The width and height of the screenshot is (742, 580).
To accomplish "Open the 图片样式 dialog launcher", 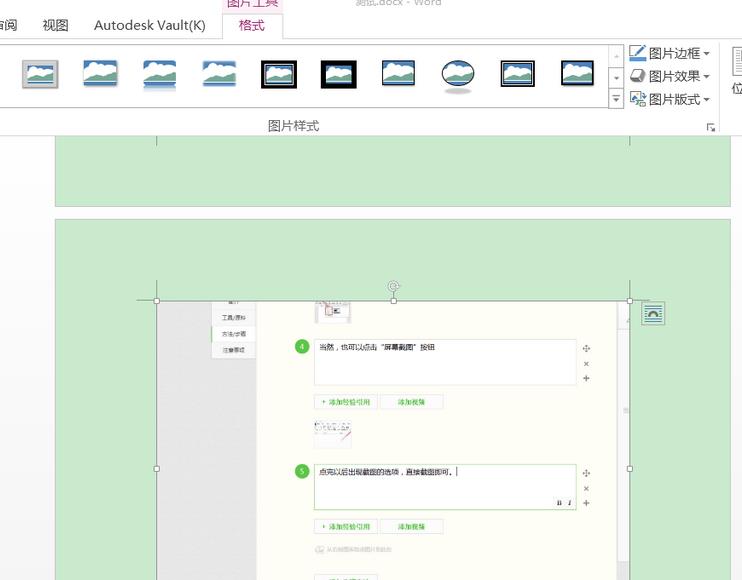I will point(711,127).
